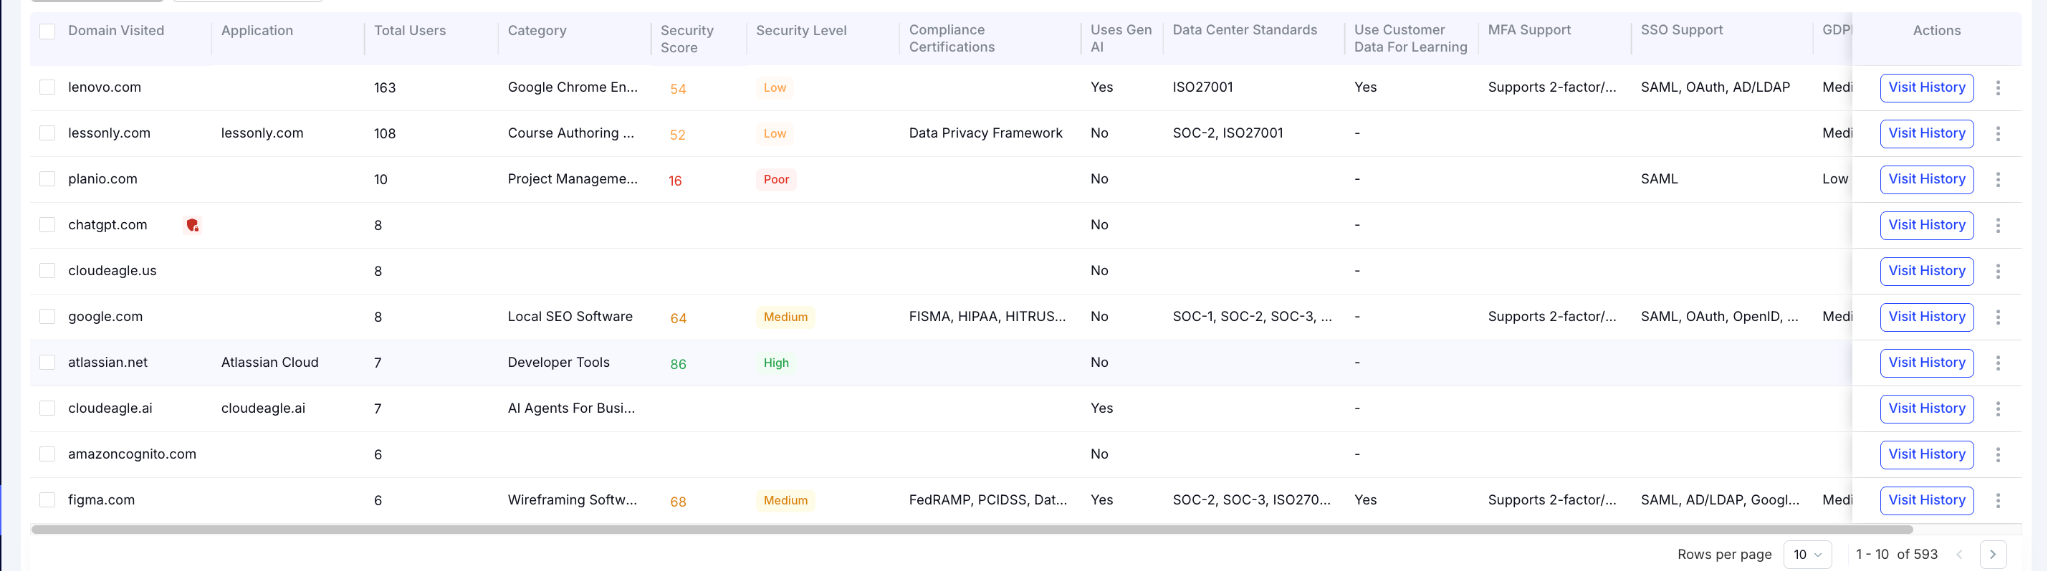Click the Data Privacy Framework cell
This screenshot has height=571, width=2047.
tap(986, 133)
